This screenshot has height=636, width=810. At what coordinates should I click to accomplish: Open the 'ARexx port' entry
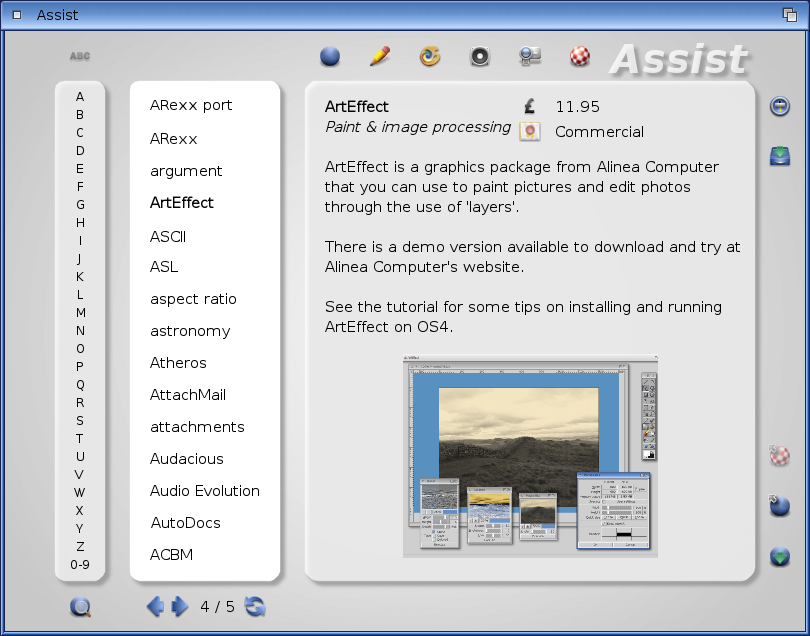click(191, 105)
